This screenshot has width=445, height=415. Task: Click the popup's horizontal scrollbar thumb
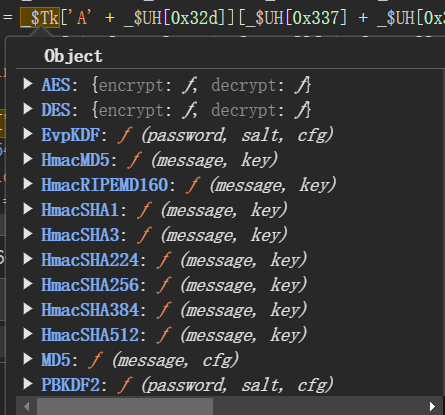pos(125,406)
